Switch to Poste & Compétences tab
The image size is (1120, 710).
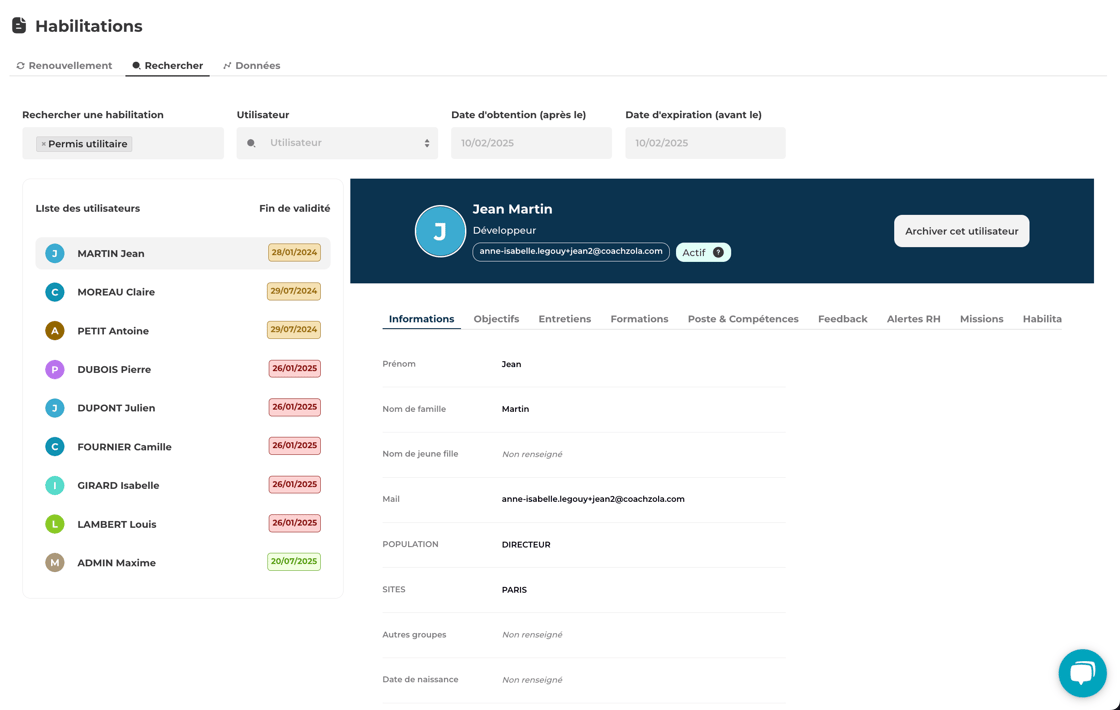click(x=743, y=319)
